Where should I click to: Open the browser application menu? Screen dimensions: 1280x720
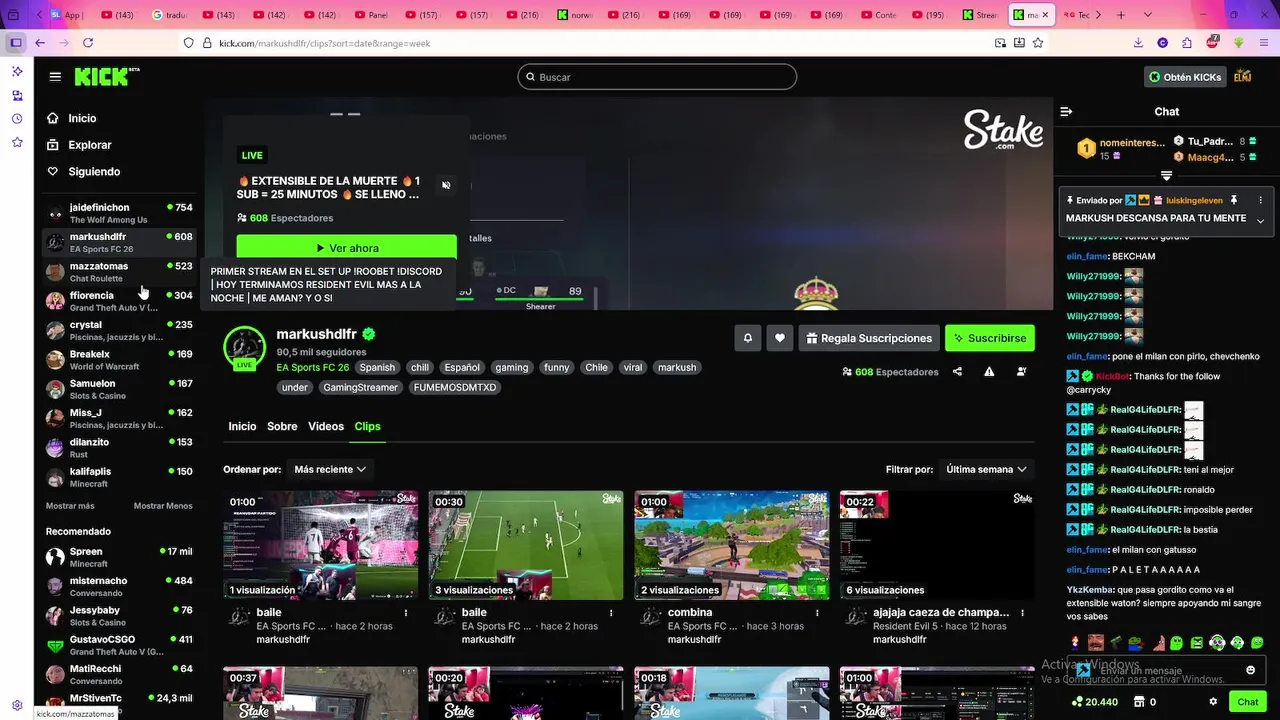coord(1263,43)
